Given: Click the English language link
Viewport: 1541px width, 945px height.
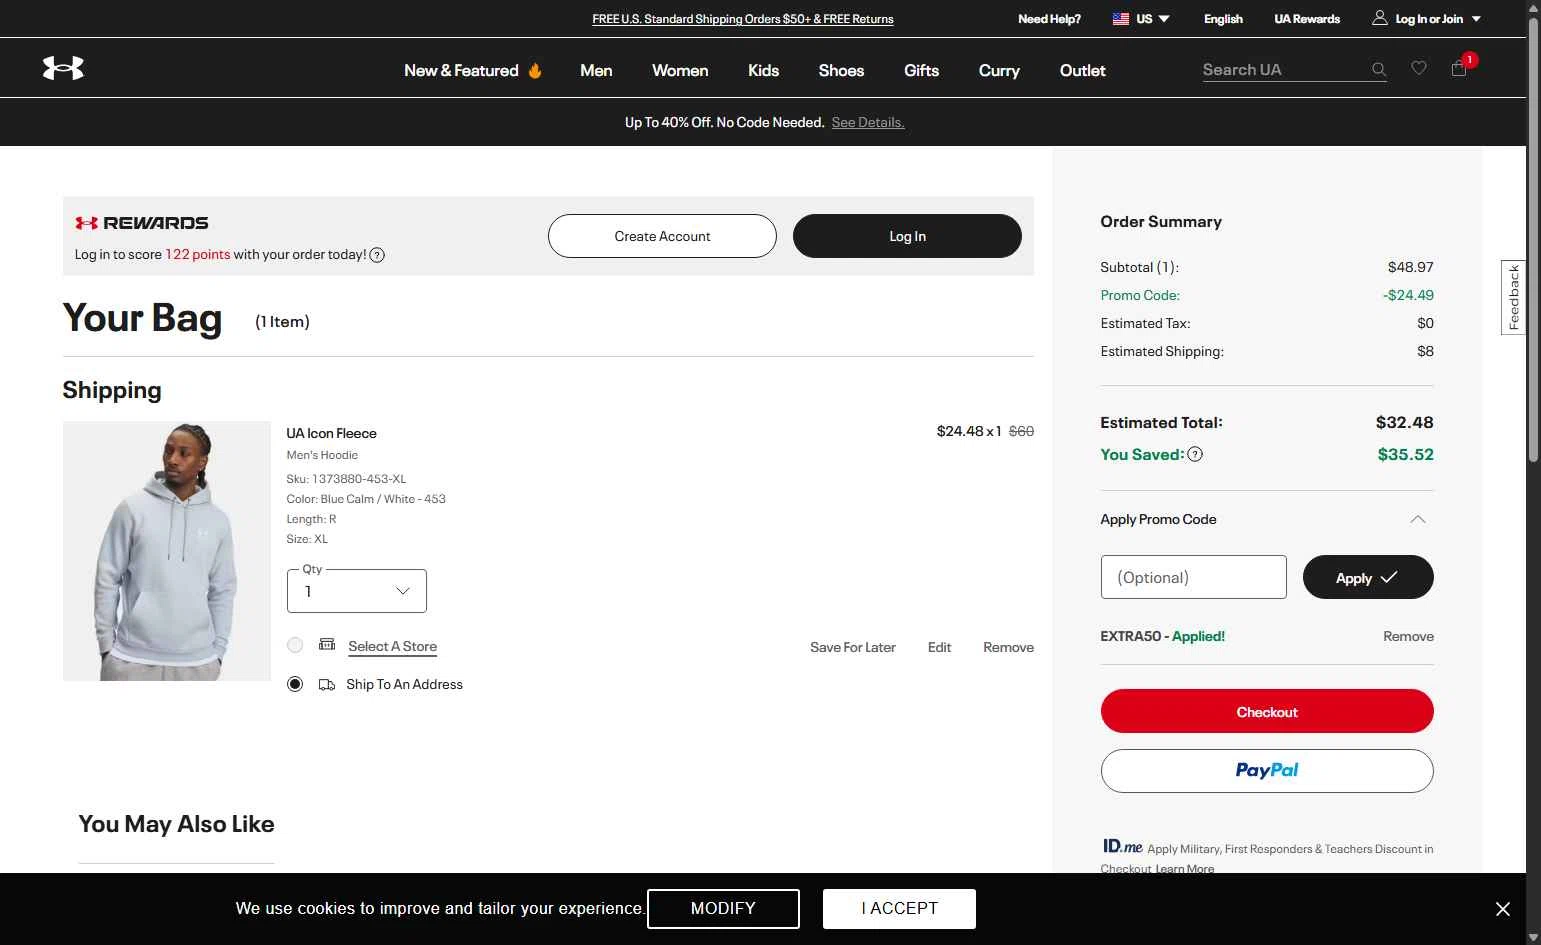Looking at the screenshot, I should [1223, 19].
